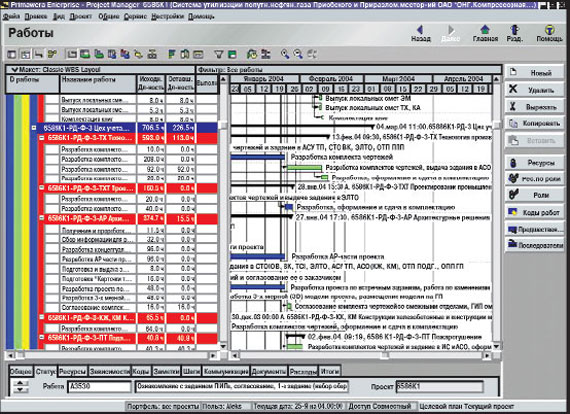This screenshot has height=414, width=570.
Task: Click the blue 'Разработка АР-части проекта' Gantt bar
Action: (x=258, y=257)
